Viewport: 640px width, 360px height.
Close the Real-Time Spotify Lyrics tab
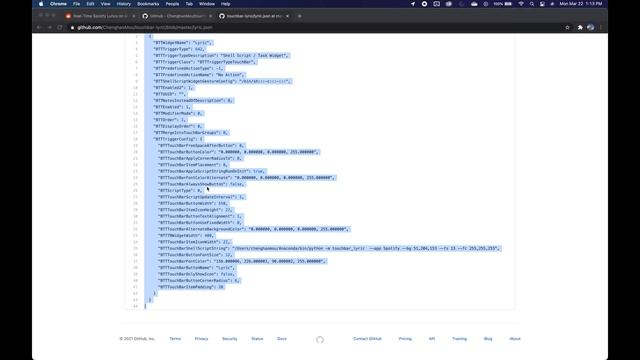pyautogui.click(x=133, y=16)
